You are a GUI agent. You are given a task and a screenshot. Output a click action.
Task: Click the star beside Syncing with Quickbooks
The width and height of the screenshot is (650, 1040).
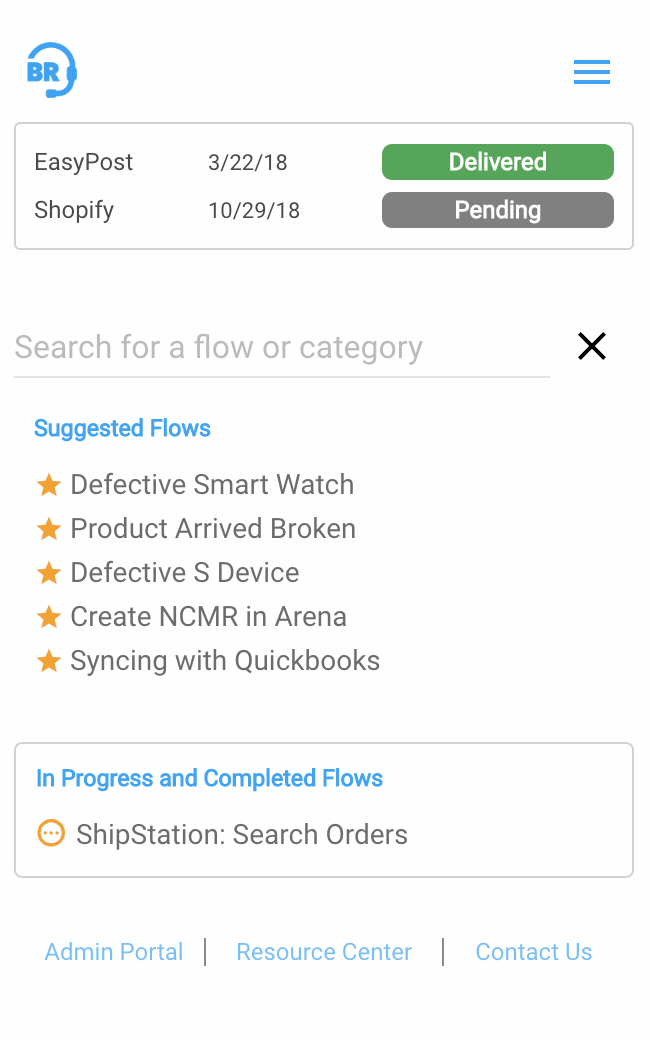pyautogui.click(x=49, y=661)
